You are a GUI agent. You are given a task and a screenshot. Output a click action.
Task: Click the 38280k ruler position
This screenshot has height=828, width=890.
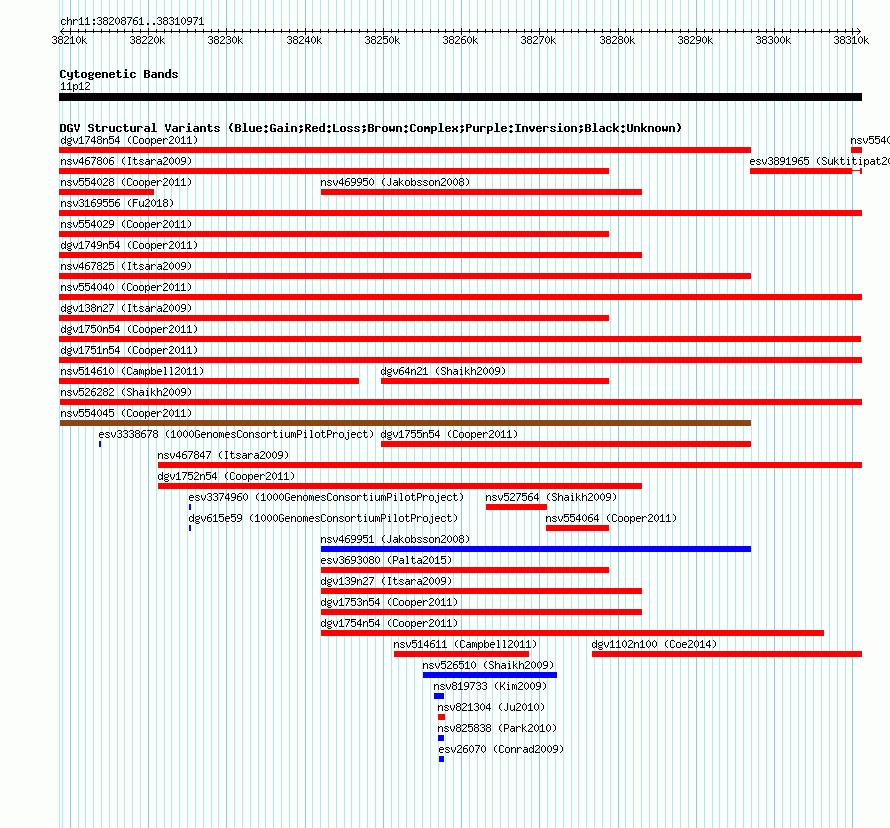tap(617, 40)
